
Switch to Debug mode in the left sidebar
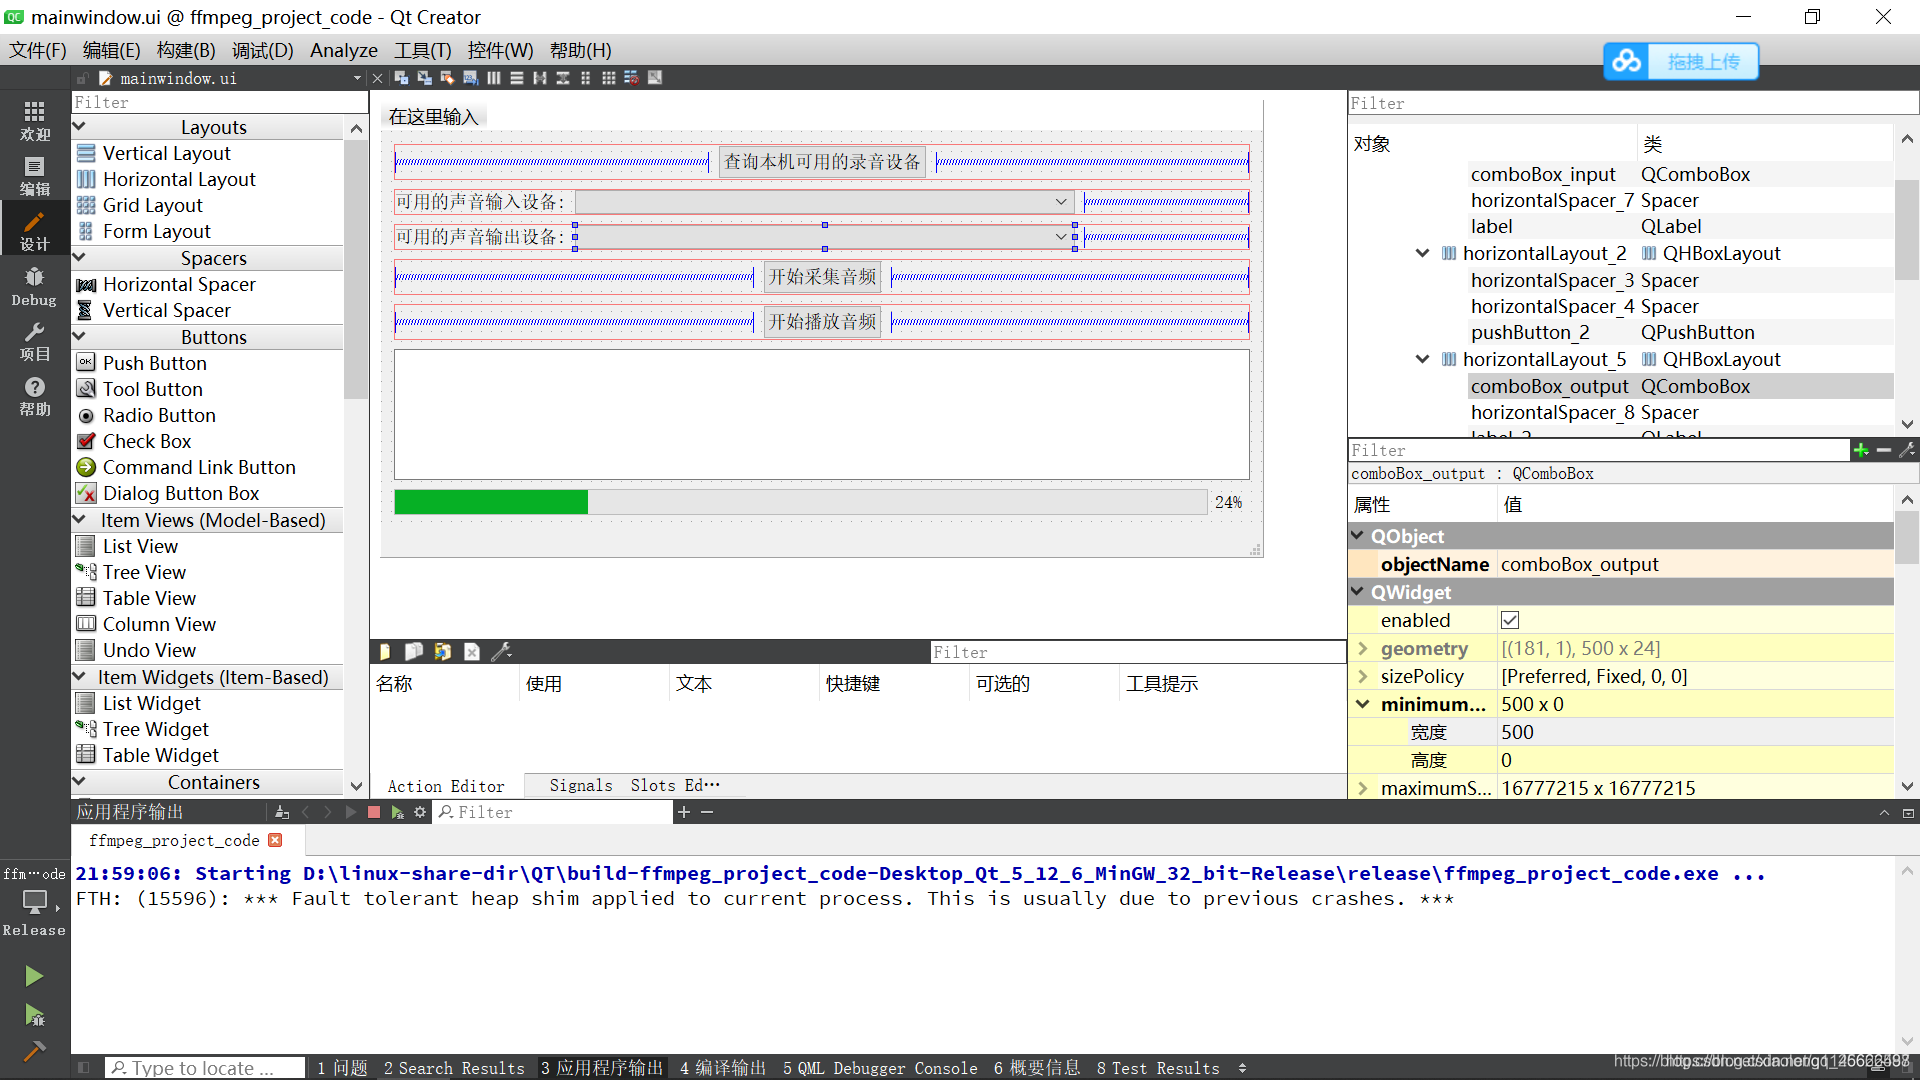tap(33, 285)
